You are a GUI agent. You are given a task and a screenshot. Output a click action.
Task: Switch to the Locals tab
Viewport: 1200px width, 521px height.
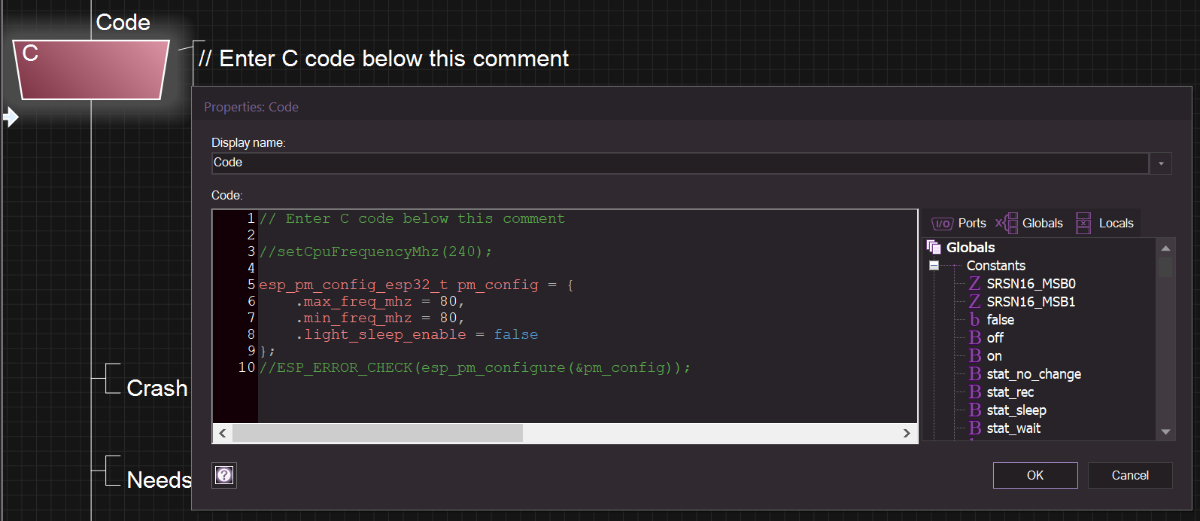(1104, 223)
